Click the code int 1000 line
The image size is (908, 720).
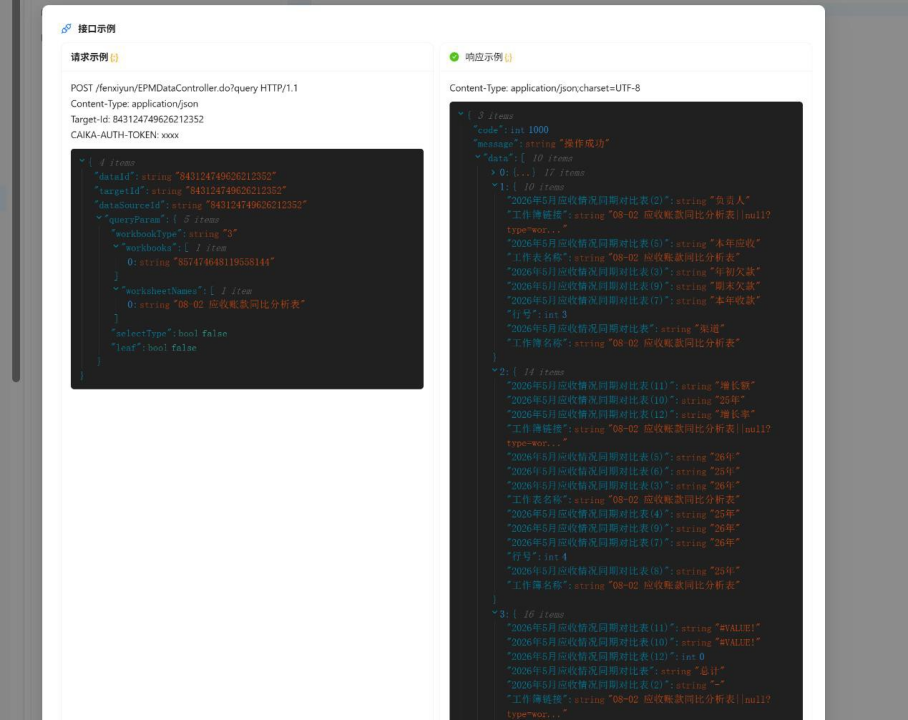click(x=511, y=130)
